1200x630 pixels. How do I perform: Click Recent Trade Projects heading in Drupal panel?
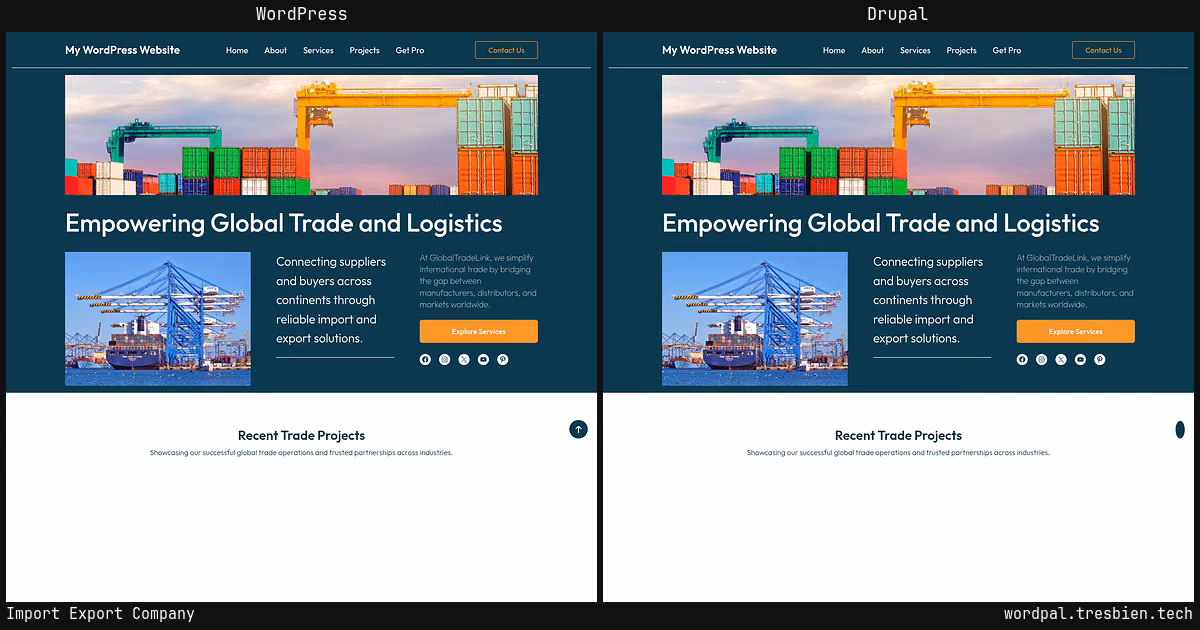[898, 435]
